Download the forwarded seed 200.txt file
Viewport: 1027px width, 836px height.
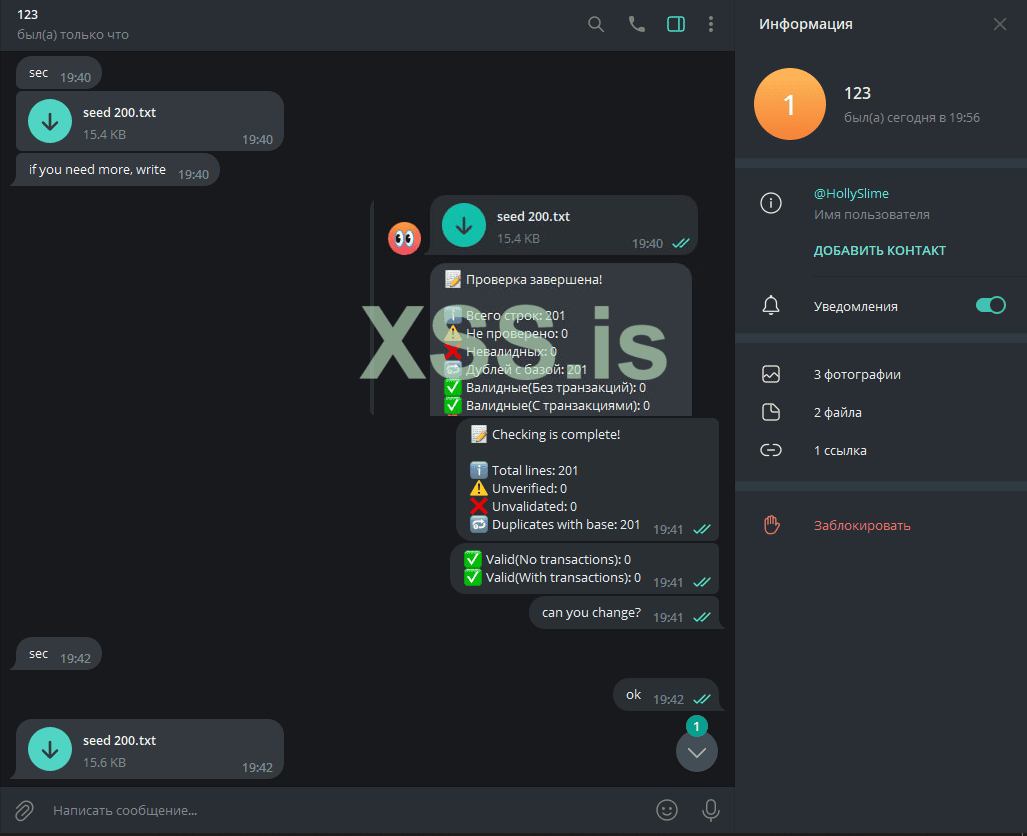pyautogui.click(x=464, y=225)
